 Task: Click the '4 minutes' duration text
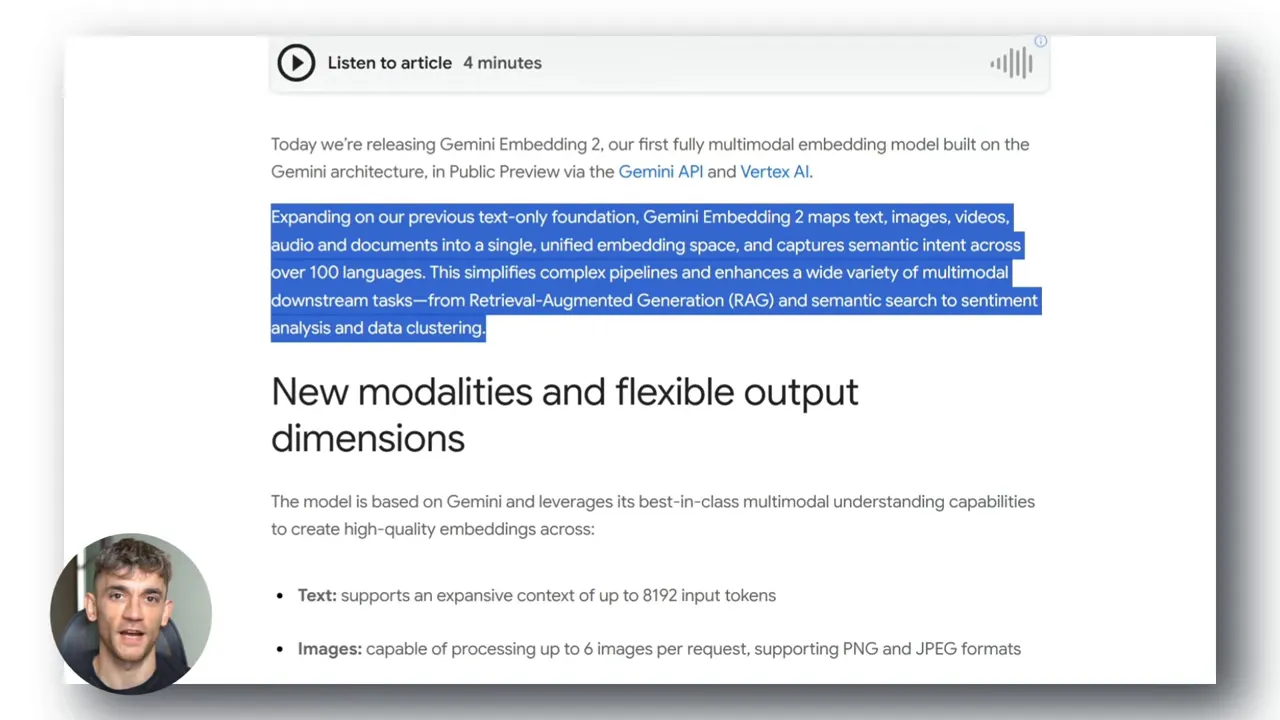pos(502,63)
